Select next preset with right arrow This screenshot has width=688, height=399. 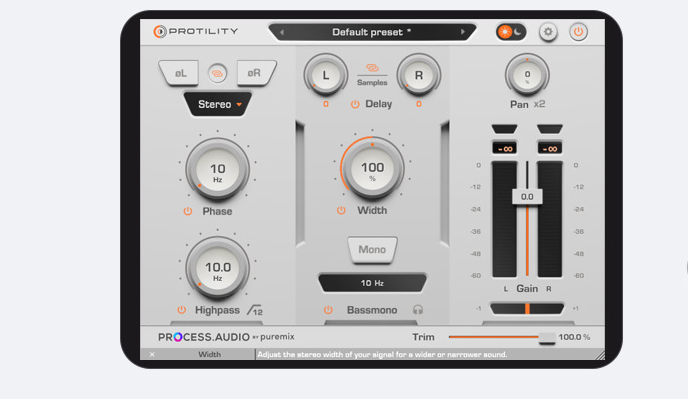pyautogui.click(x=462, y=32)
